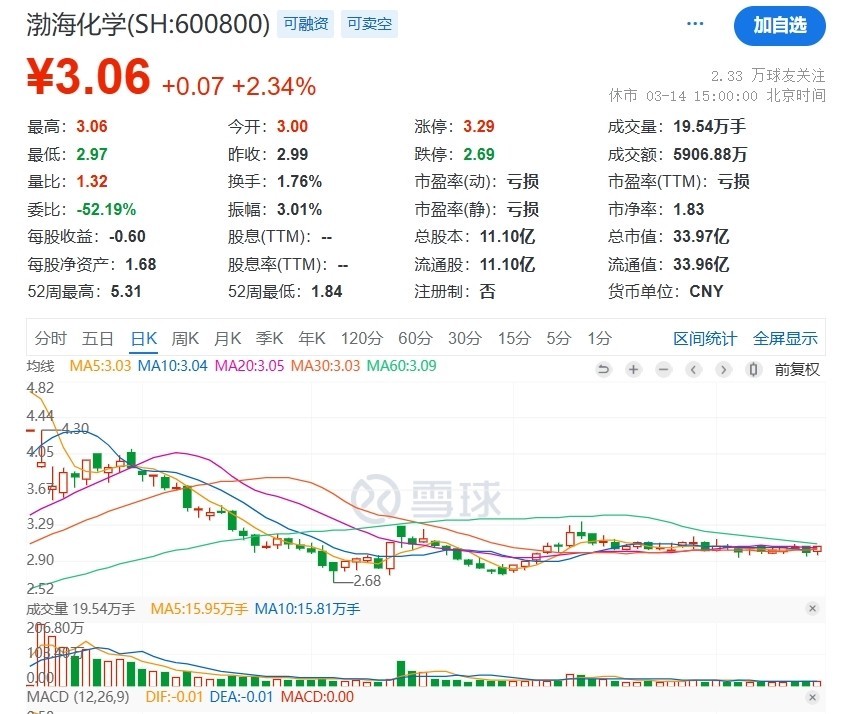Click the MA10:3.04 moving average label

173,366
